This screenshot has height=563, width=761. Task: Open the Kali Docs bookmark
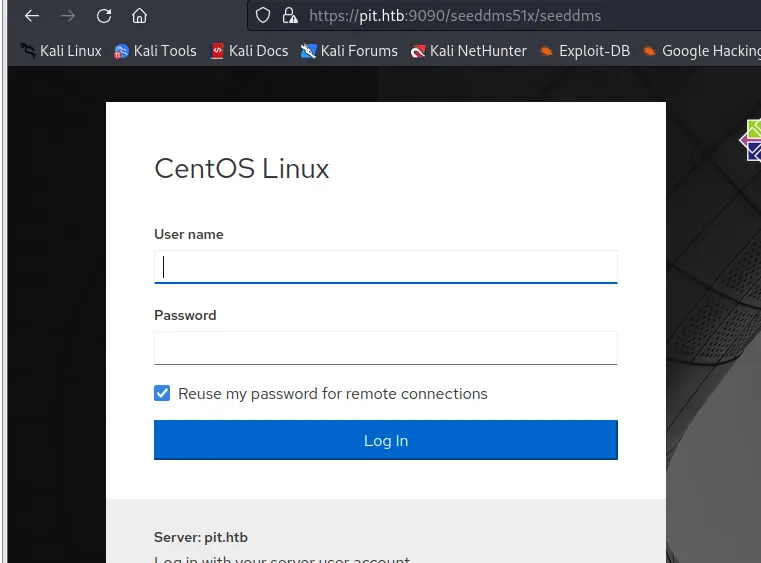coord(249,51)
